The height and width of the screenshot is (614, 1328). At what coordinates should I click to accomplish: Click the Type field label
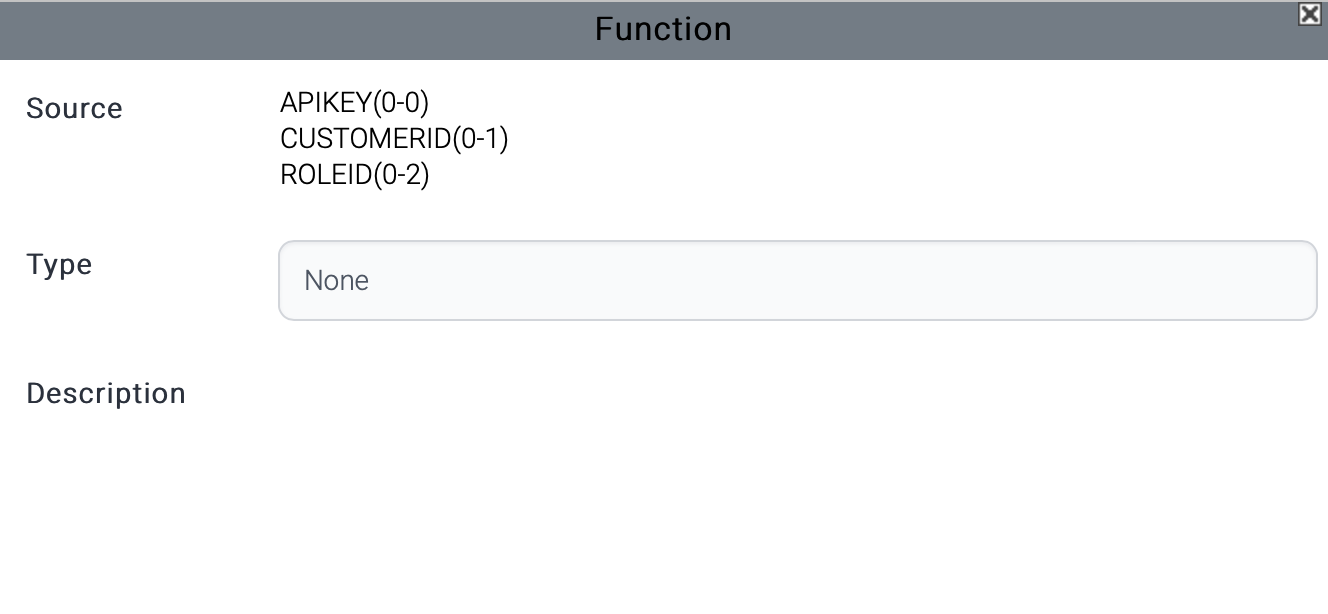59,265
